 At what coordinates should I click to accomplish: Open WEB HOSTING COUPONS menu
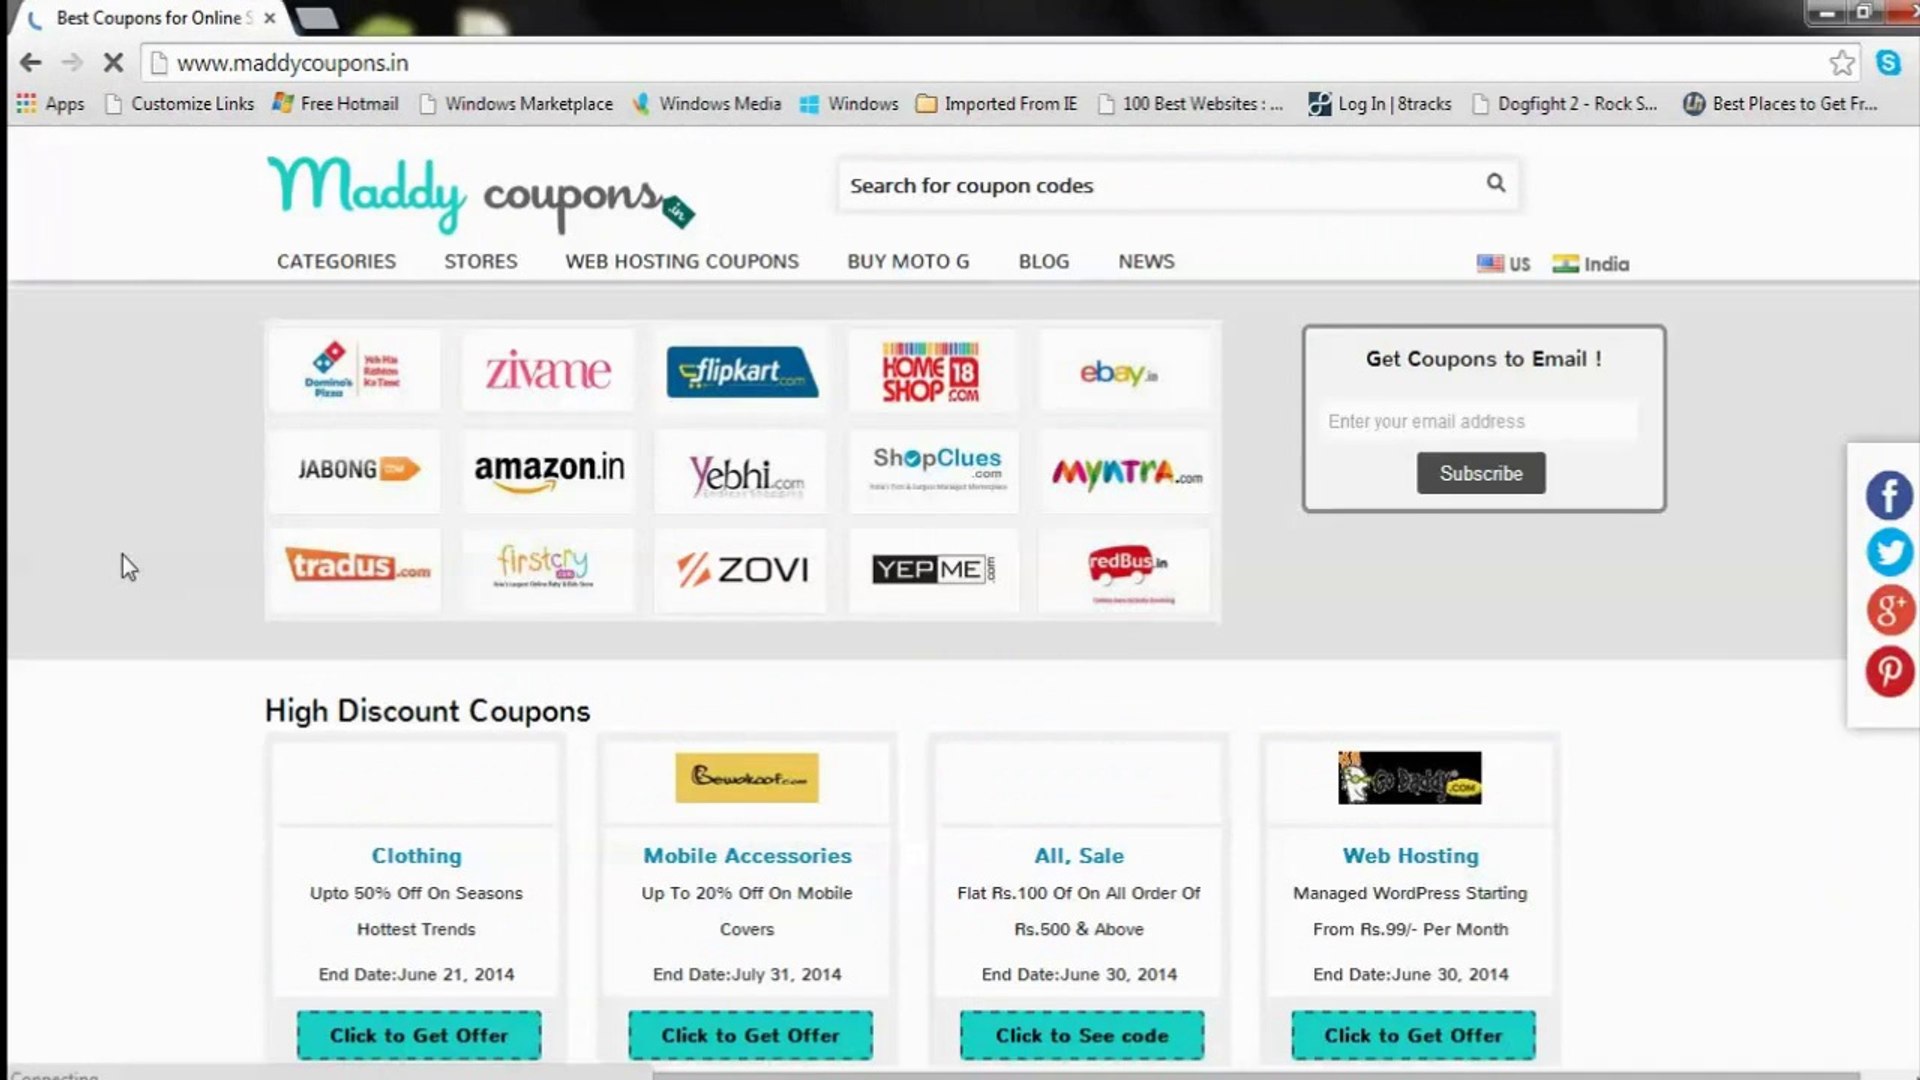pyautogui.click(x=681, y=261)
